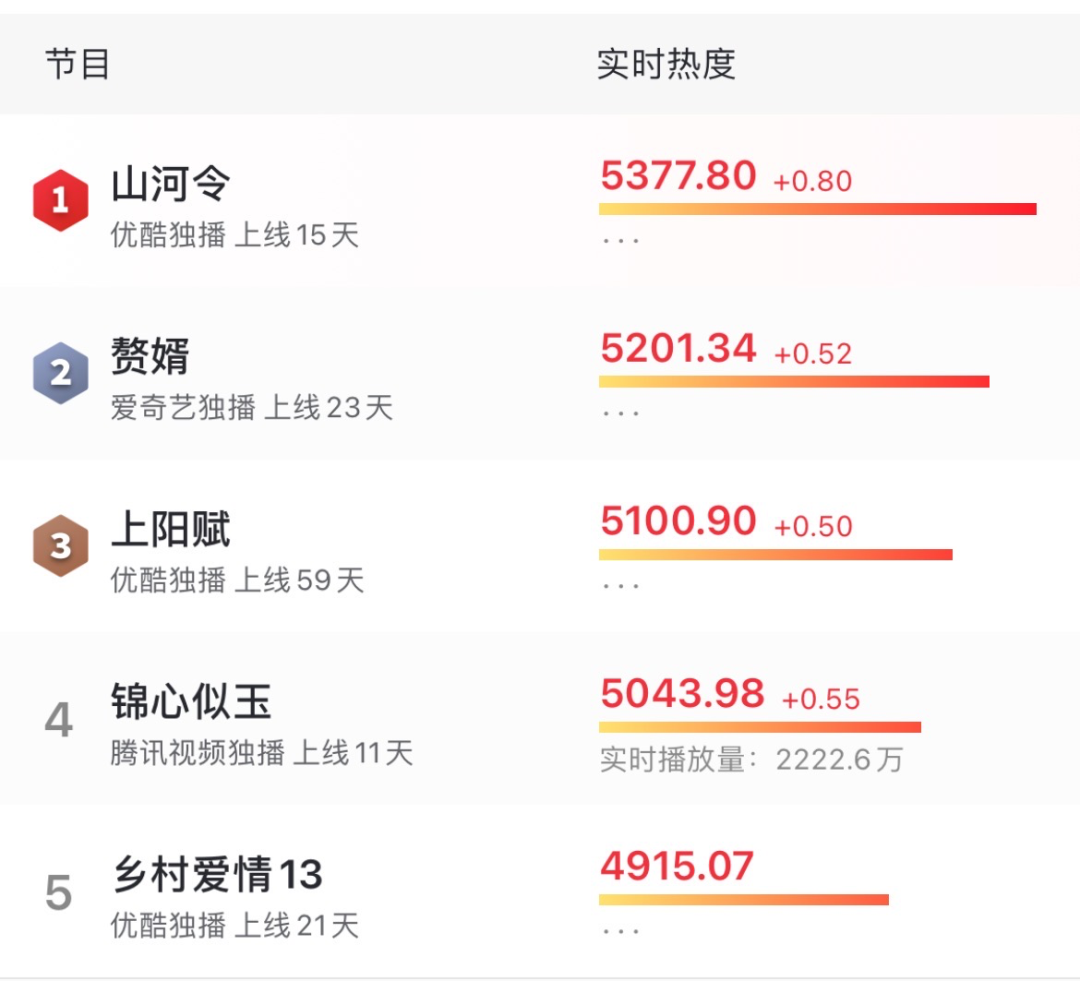The height and width of the screenshot is (981, 1080).
Task: Click the 爱奇艺独播 上线23天 subtitle
Action: [x=251, y=407]
